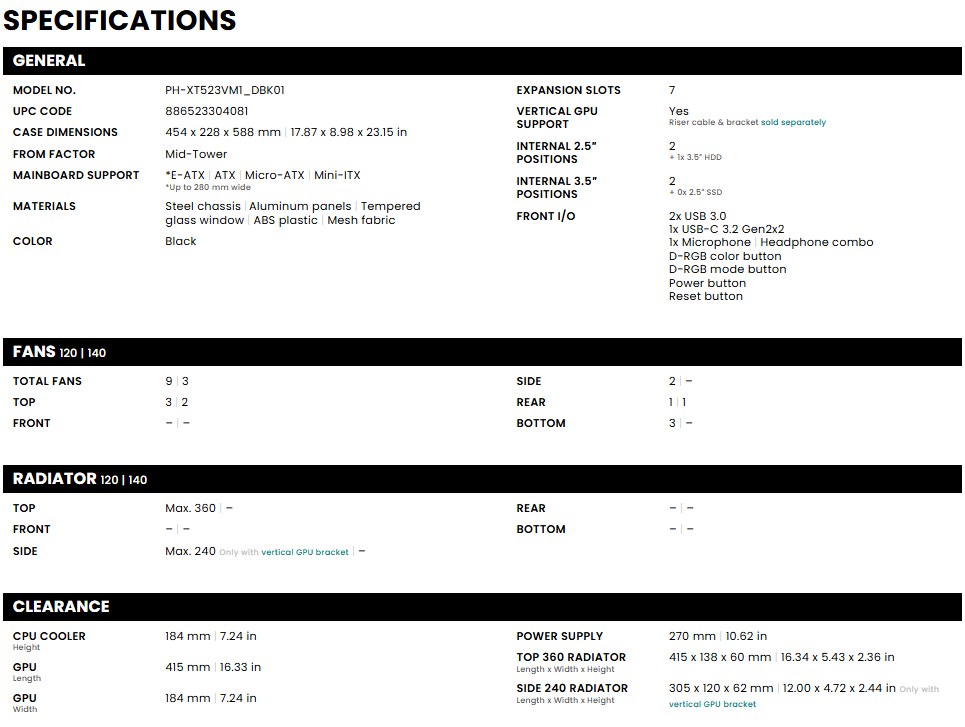The image size is (965, 727).
Task: Open the 'sold separately' riser cable link
Action: pyautogui.click(x=793, y=123)
